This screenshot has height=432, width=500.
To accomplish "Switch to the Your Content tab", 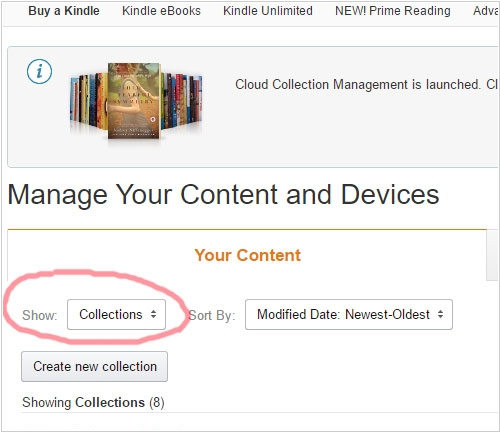I will point(247,255).
